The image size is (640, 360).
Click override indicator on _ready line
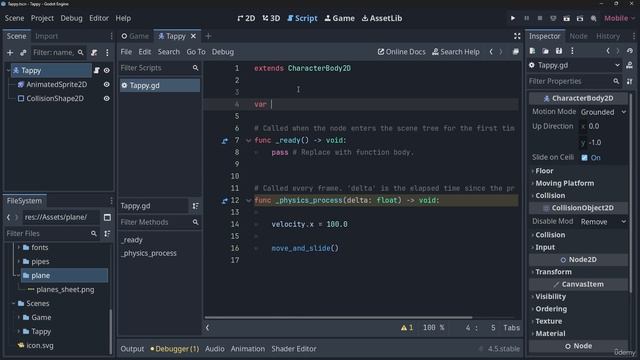[x=224, y=141]
